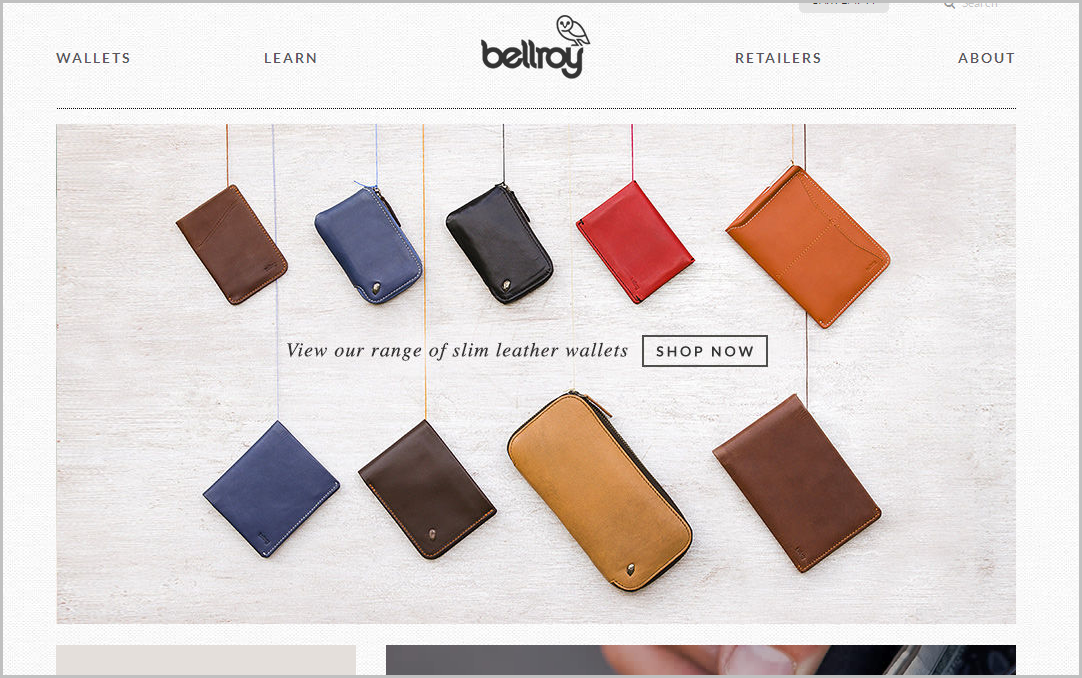Click the Bellroy owl logo
Viewport: 1082px width, 678px height.
pos(535,47)
